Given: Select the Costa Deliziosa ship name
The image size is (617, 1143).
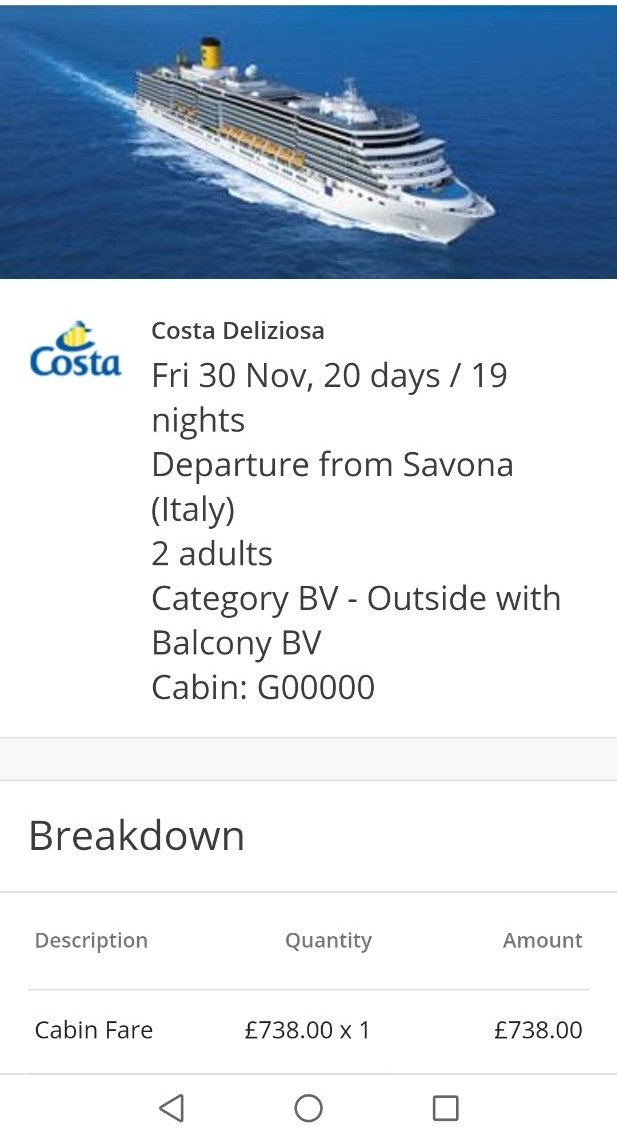Looking at the screenshot, I should 238,331.
